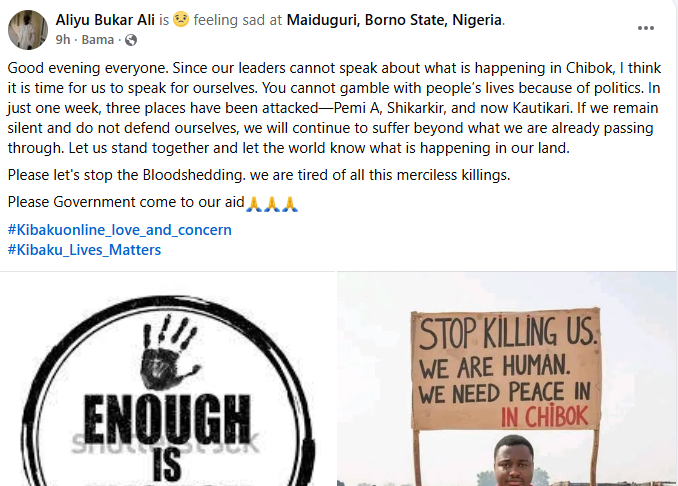
Task: Click the globe public audience icon
Action: click(131, 40)
